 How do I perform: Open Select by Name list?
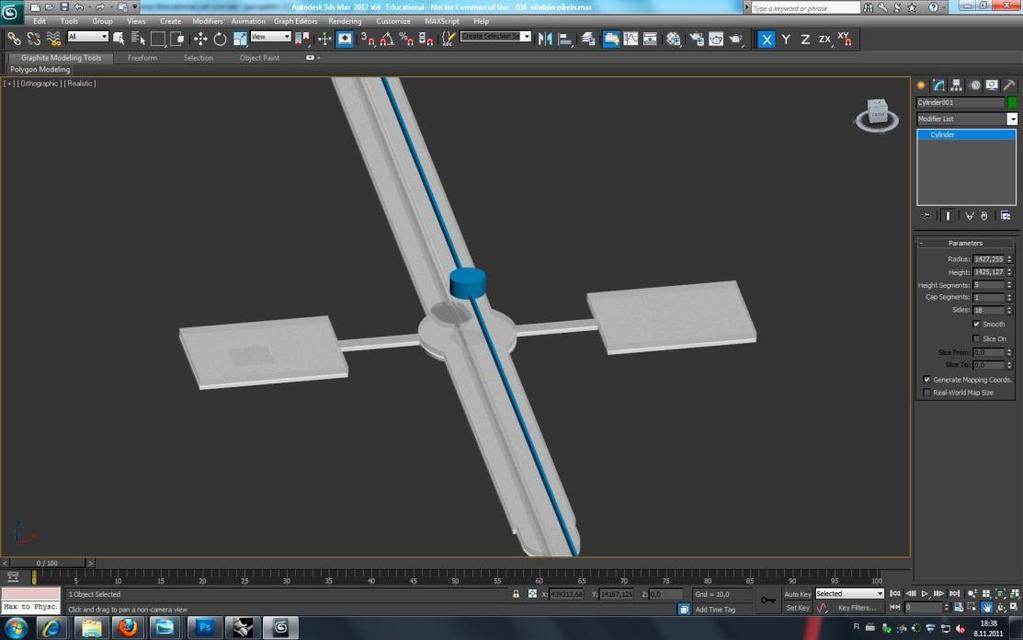click(x=138, y=39)
